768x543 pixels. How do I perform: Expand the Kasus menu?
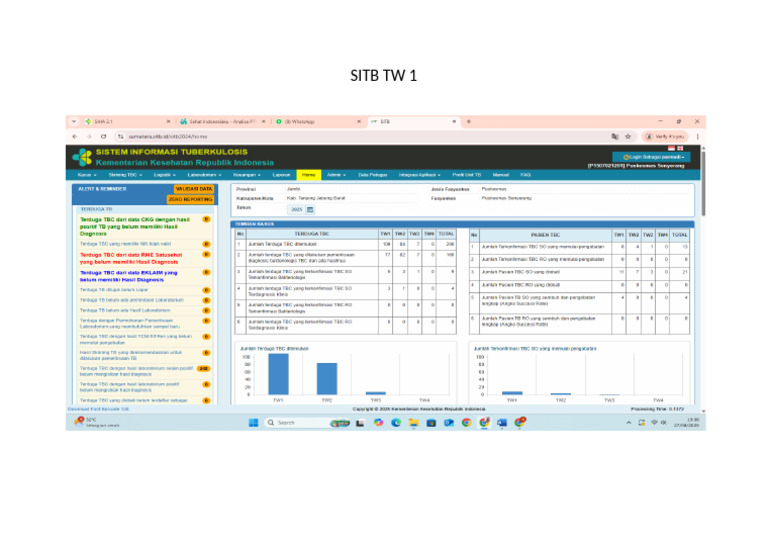click(87, 175)
